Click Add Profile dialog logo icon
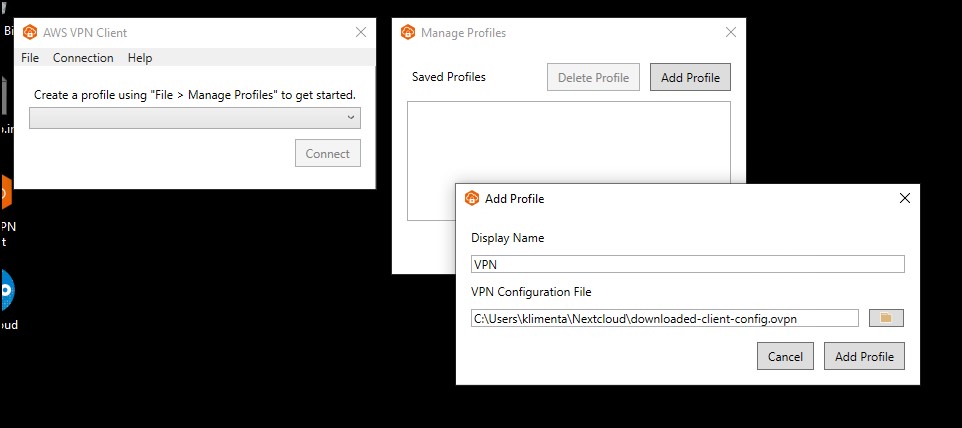962x428 pixels. click(x=471, y=198)
